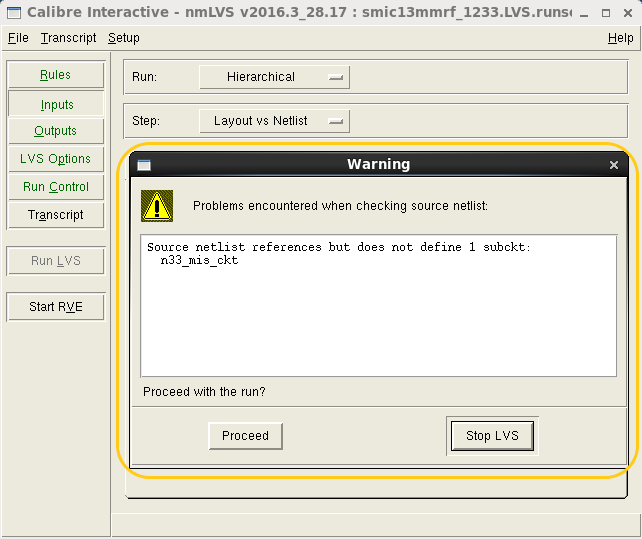Expand the Step Layout vs Netlist dropdown
The height and width of the screenshot is (539, 642).
pyautogui.click(x=274, y=121)
